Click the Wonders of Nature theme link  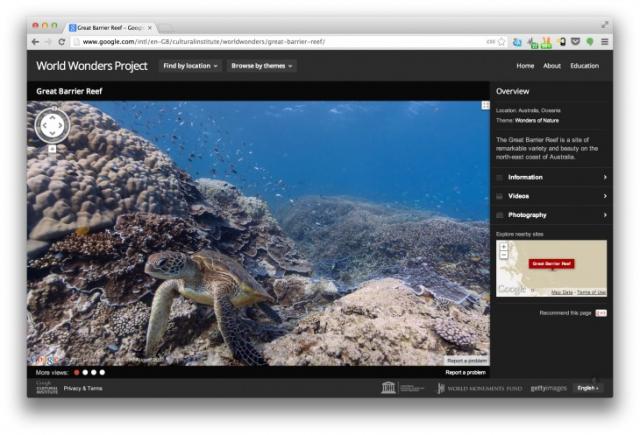click(x=538, y=120)
